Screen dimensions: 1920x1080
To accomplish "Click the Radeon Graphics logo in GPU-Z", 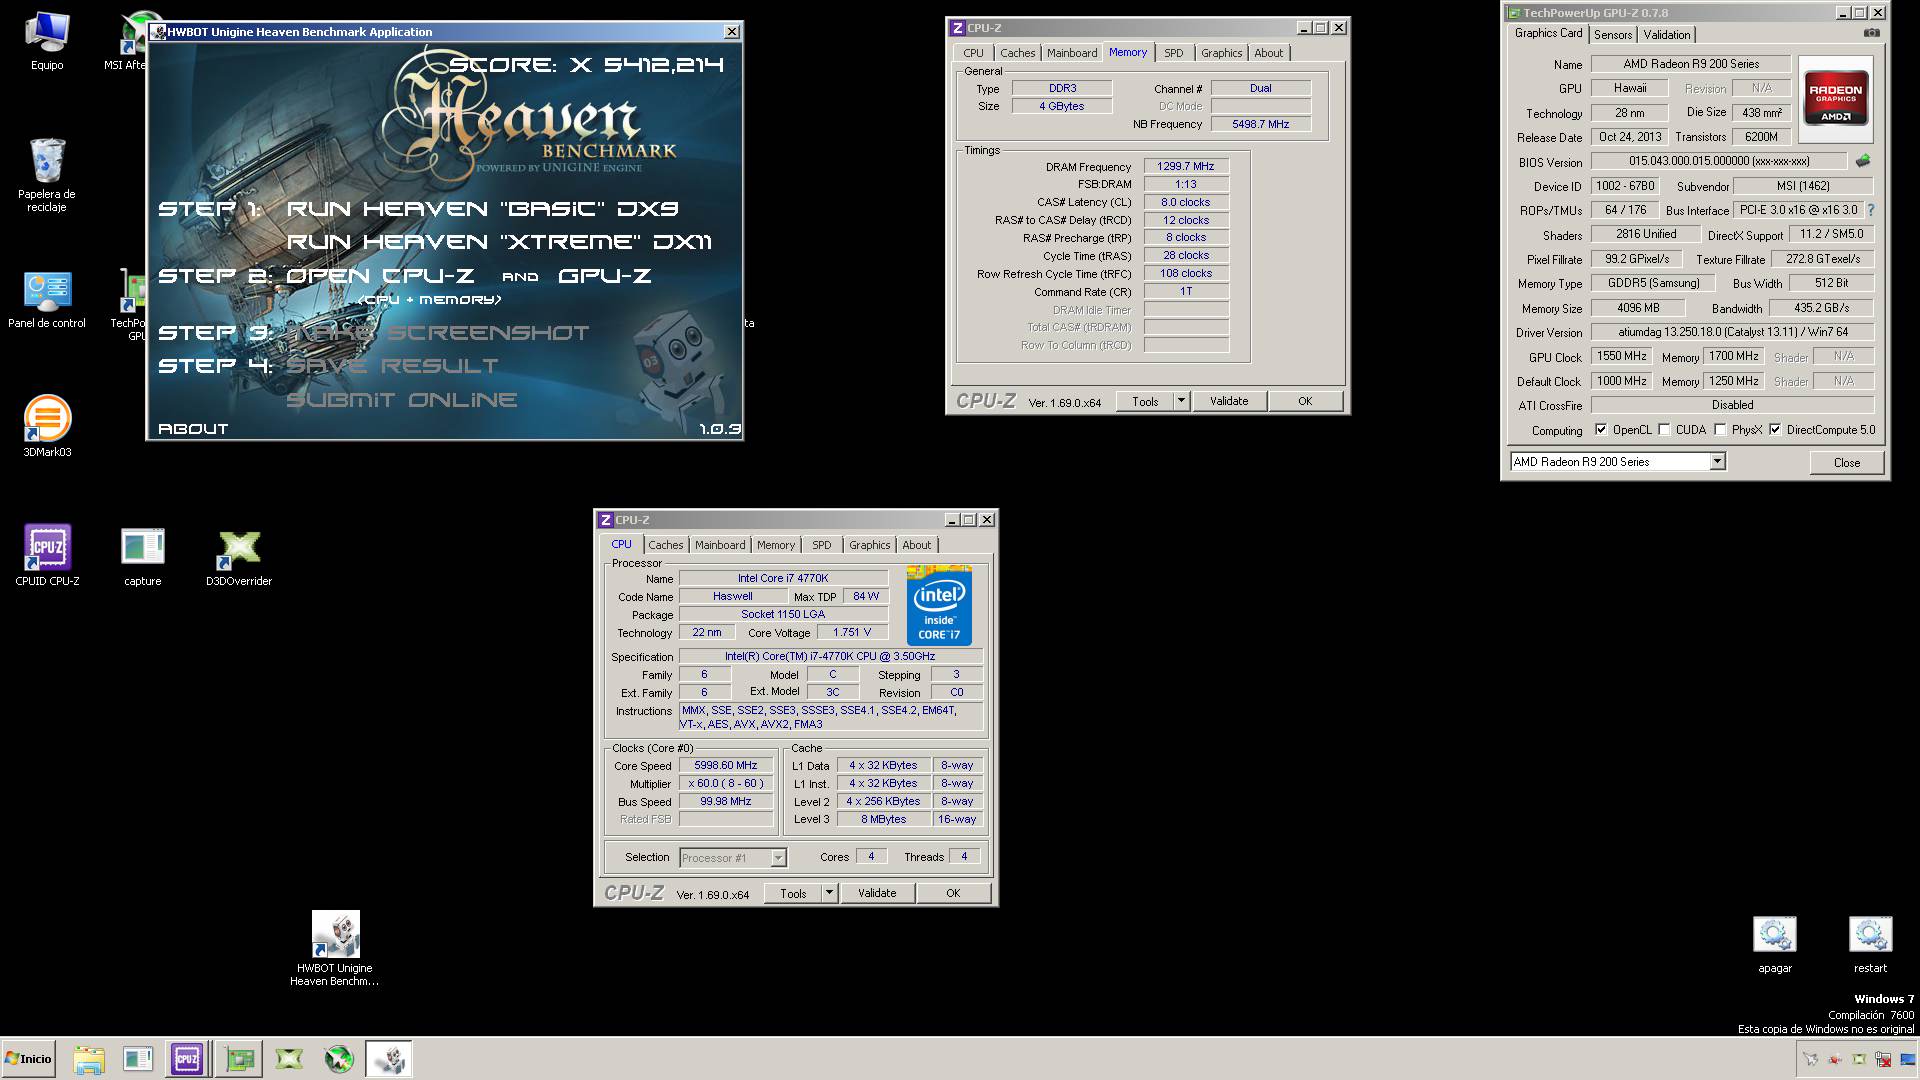I will 1836,97.
